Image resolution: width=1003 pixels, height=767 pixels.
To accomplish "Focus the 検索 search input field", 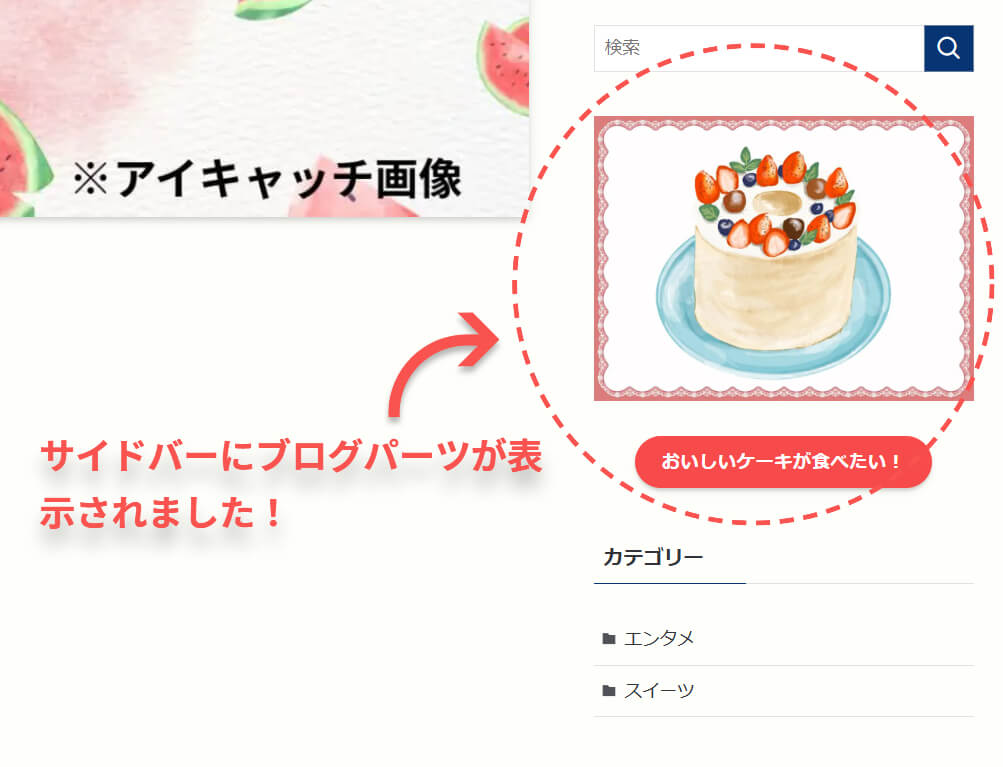I will click(x=759, y=48).
